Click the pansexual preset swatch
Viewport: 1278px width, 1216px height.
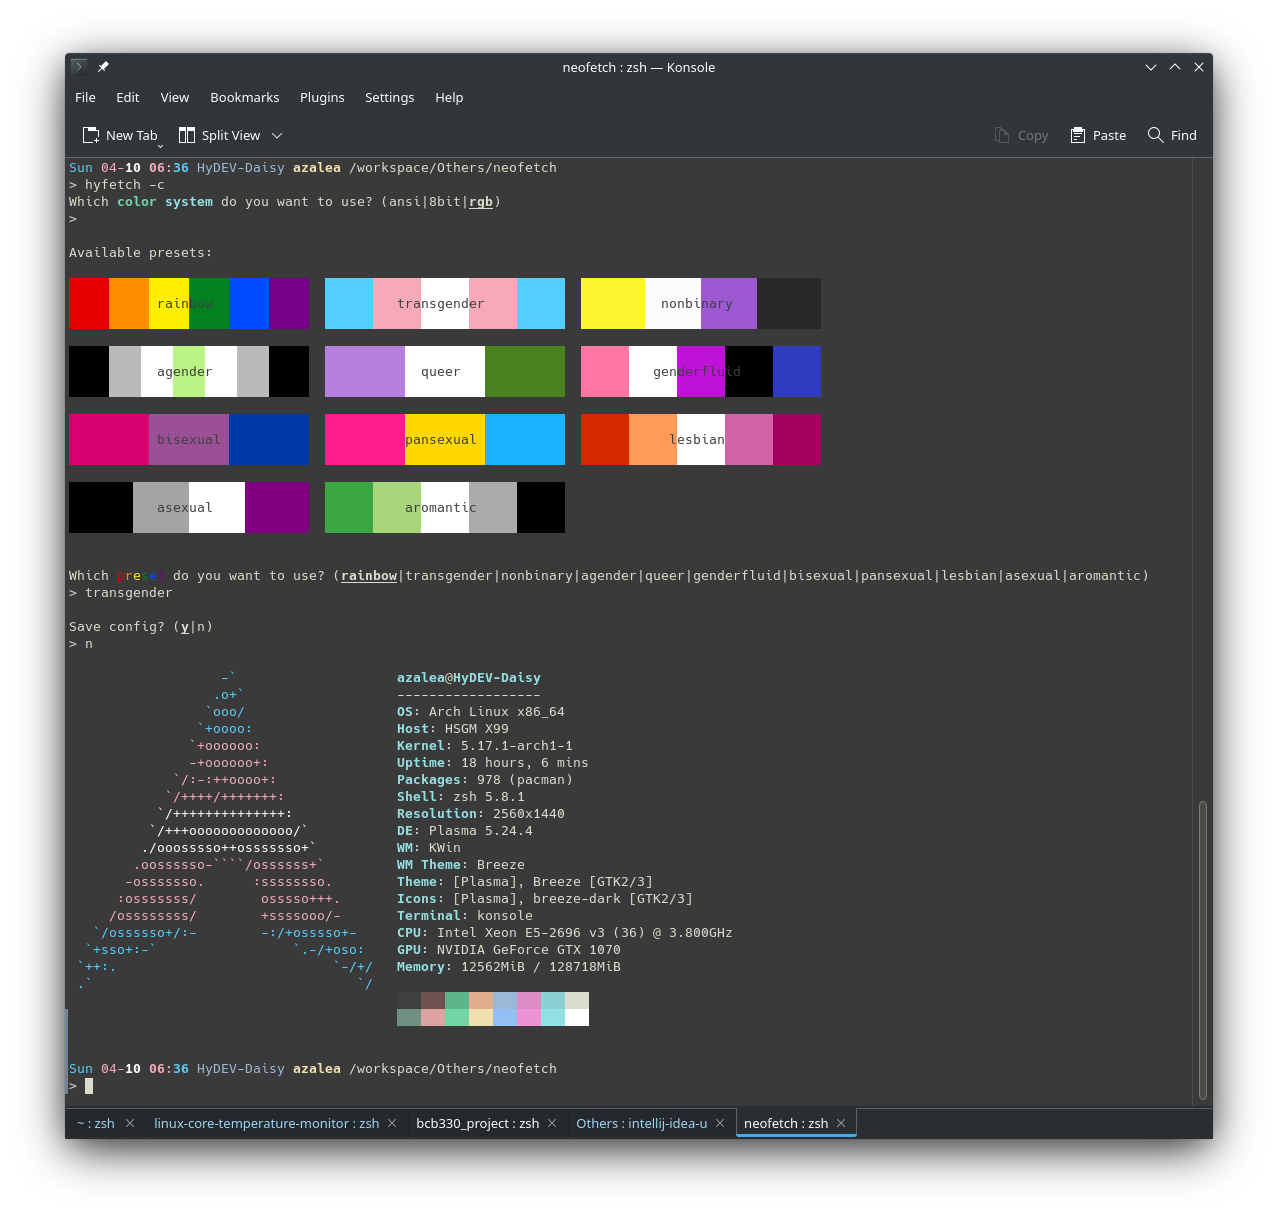(445, 439)
